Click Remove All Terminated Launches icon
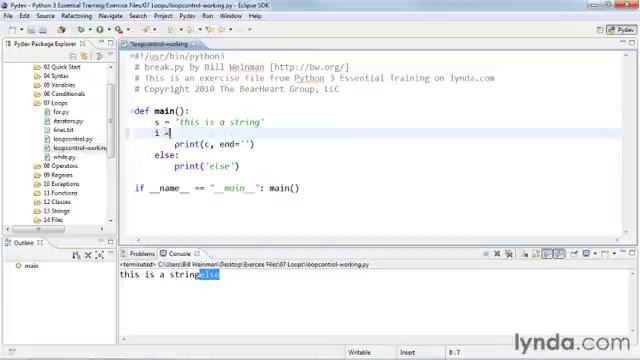The width and height of the screenshot is (640, 360). click(509, 254)
